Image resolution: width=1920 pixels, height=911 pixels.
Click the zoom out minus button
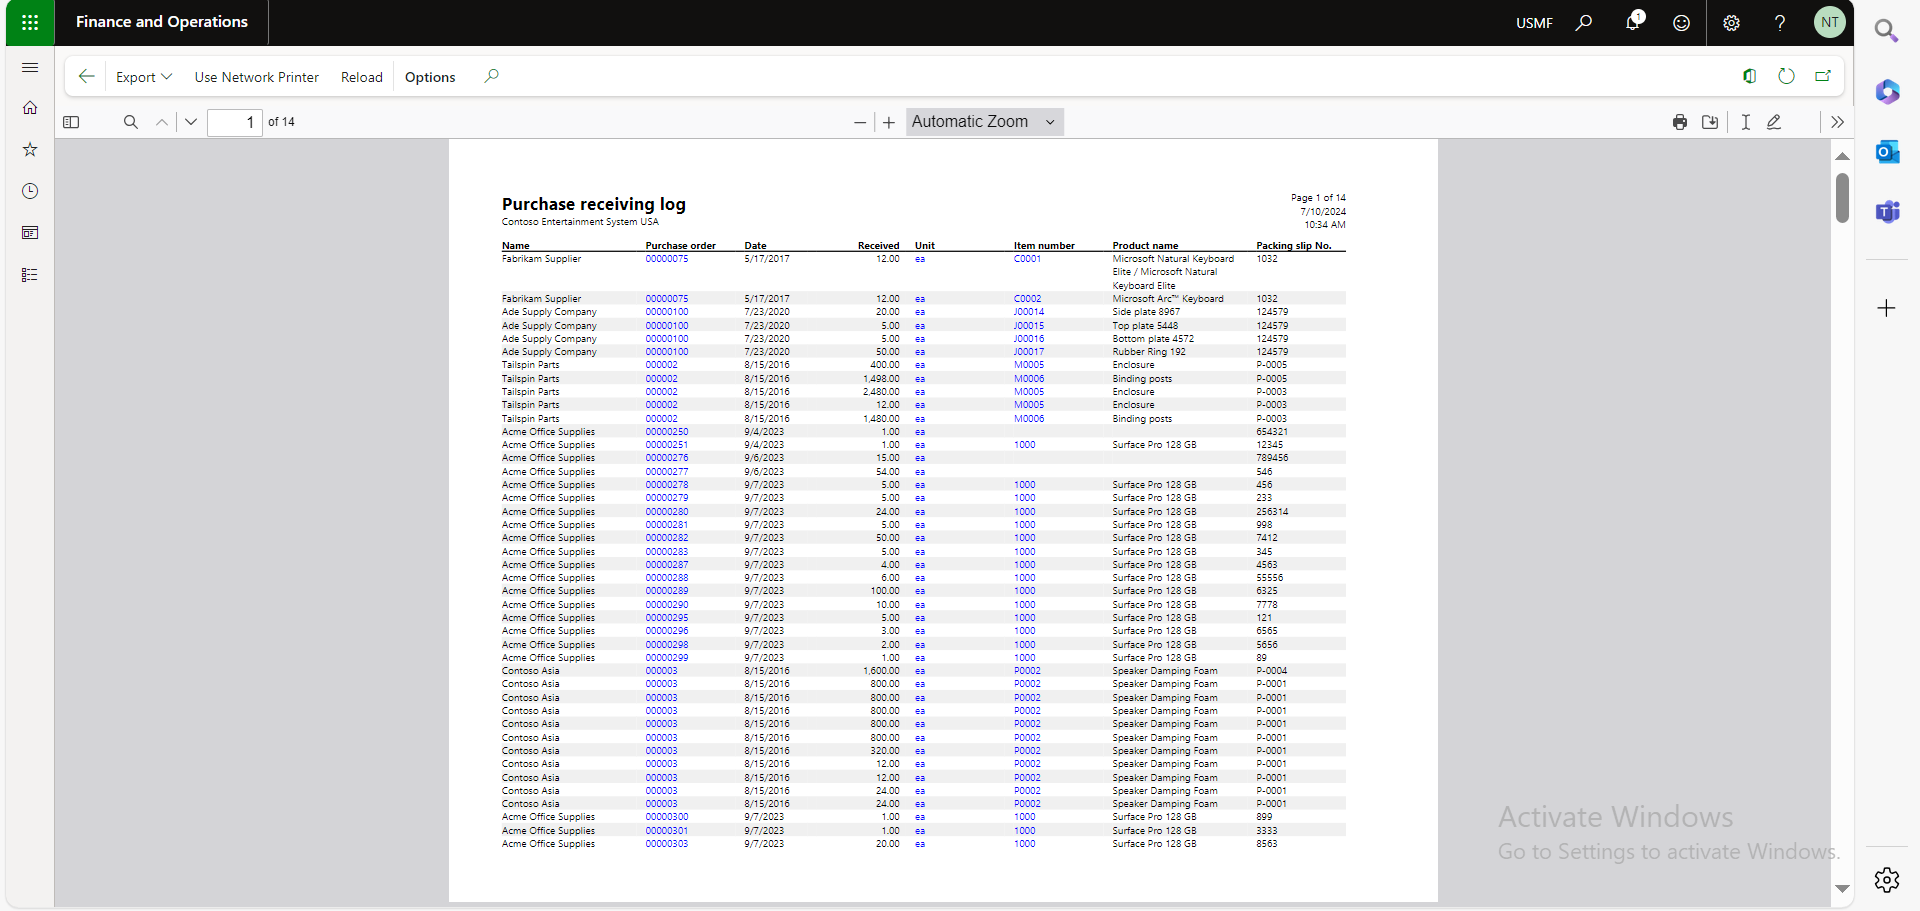click(x=860, y=123)
